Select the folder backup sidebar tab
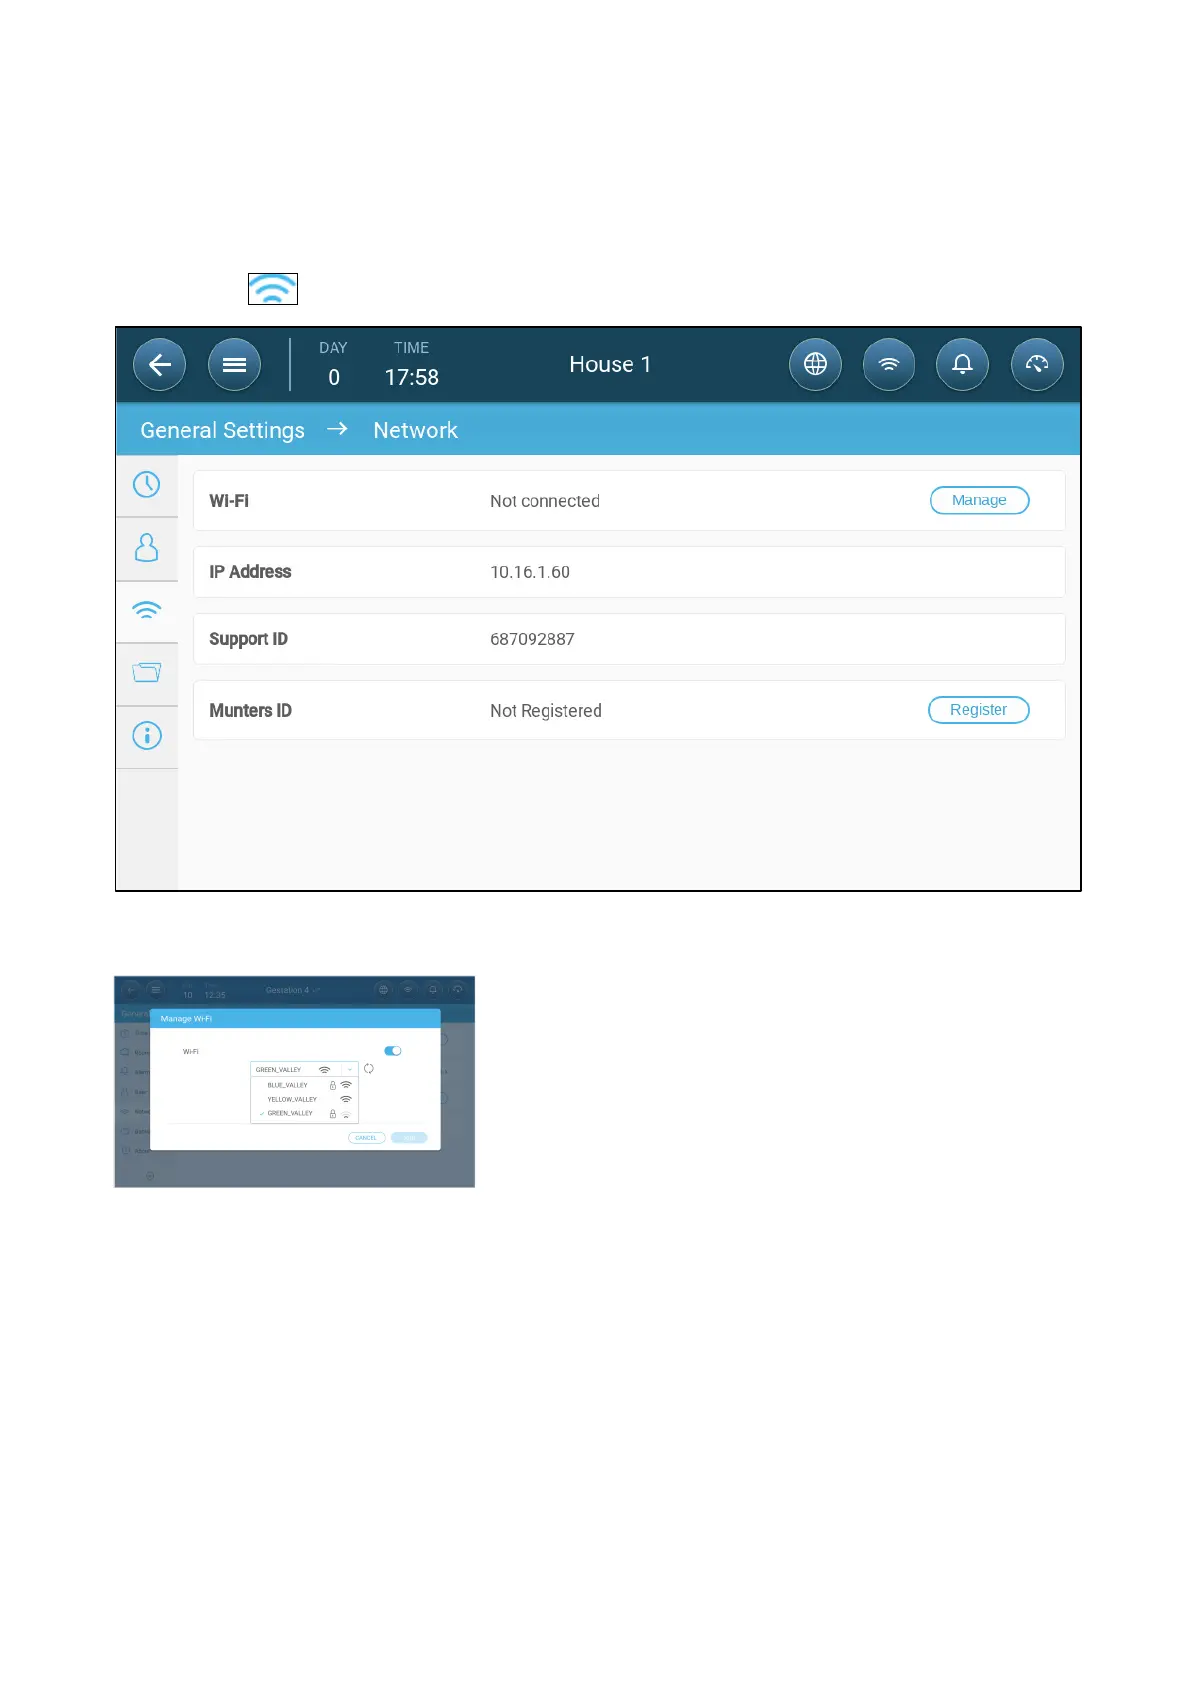The width and height of the screenshot is (1191, 1684). point(147,673)
